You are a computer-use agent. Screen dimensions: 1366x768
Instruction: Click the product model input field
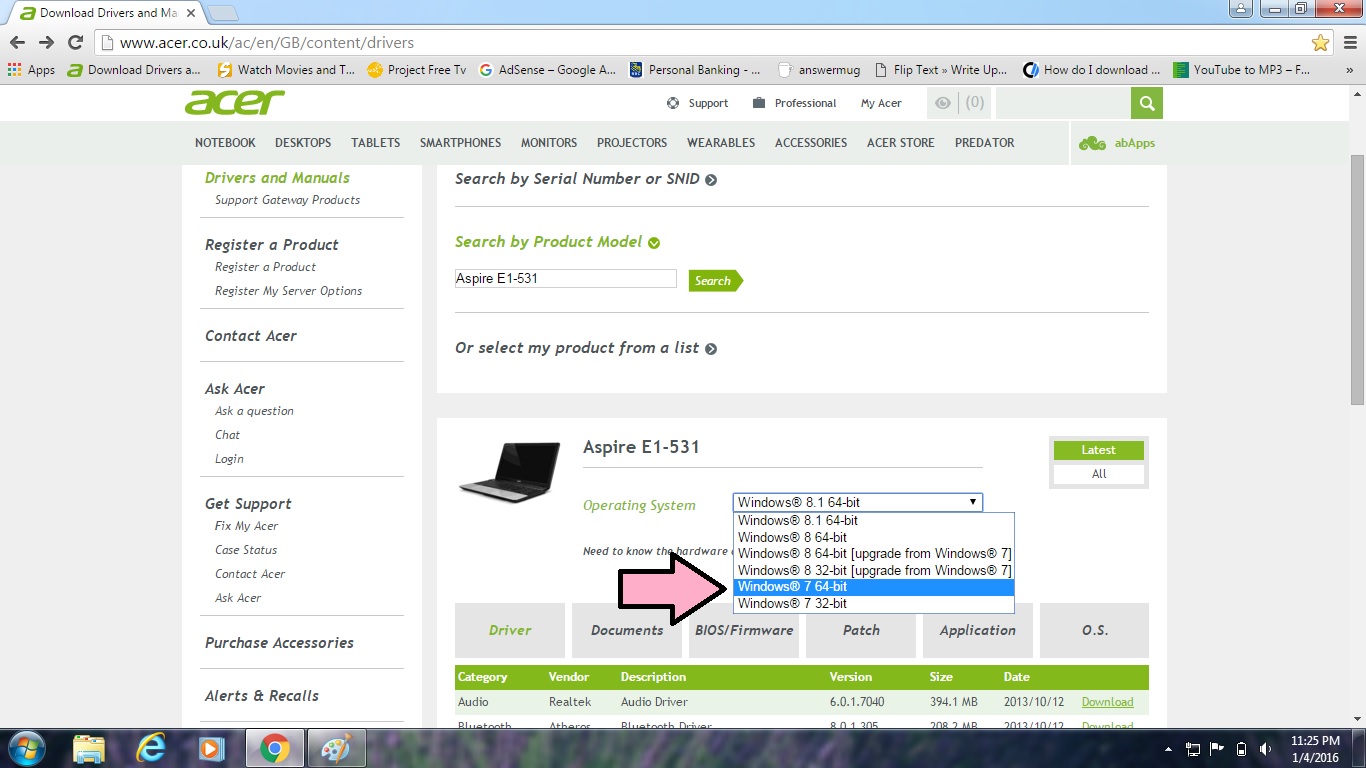[x=565, y=279]
